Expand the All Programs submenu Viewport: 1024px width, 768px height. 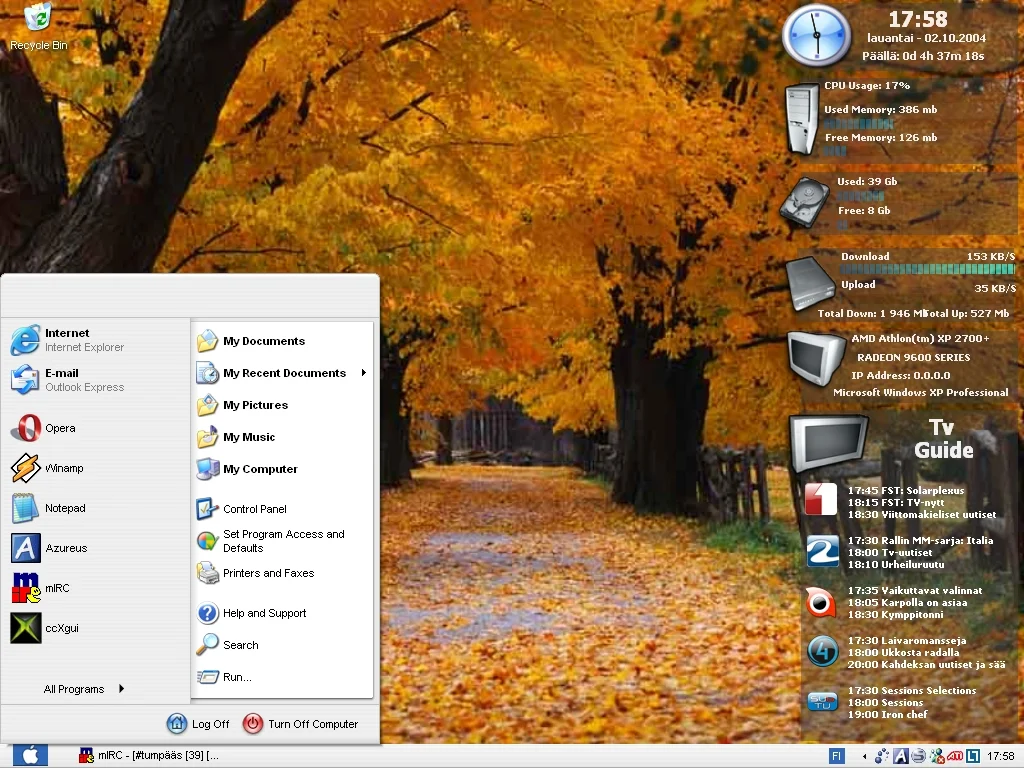point(84,689)
